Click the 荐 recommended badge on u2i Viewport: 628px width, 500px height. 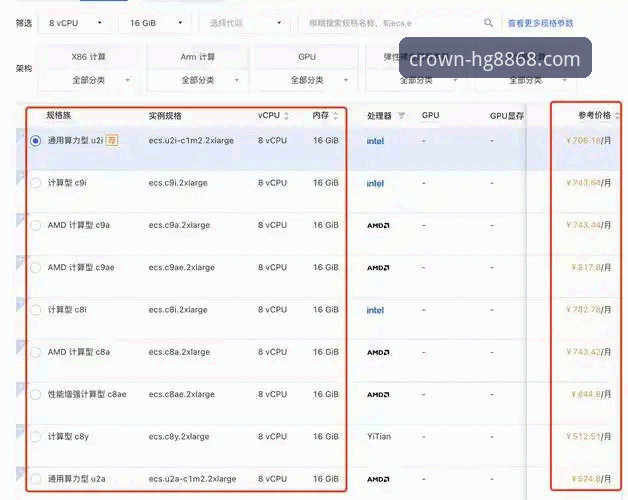pos(112,140)
